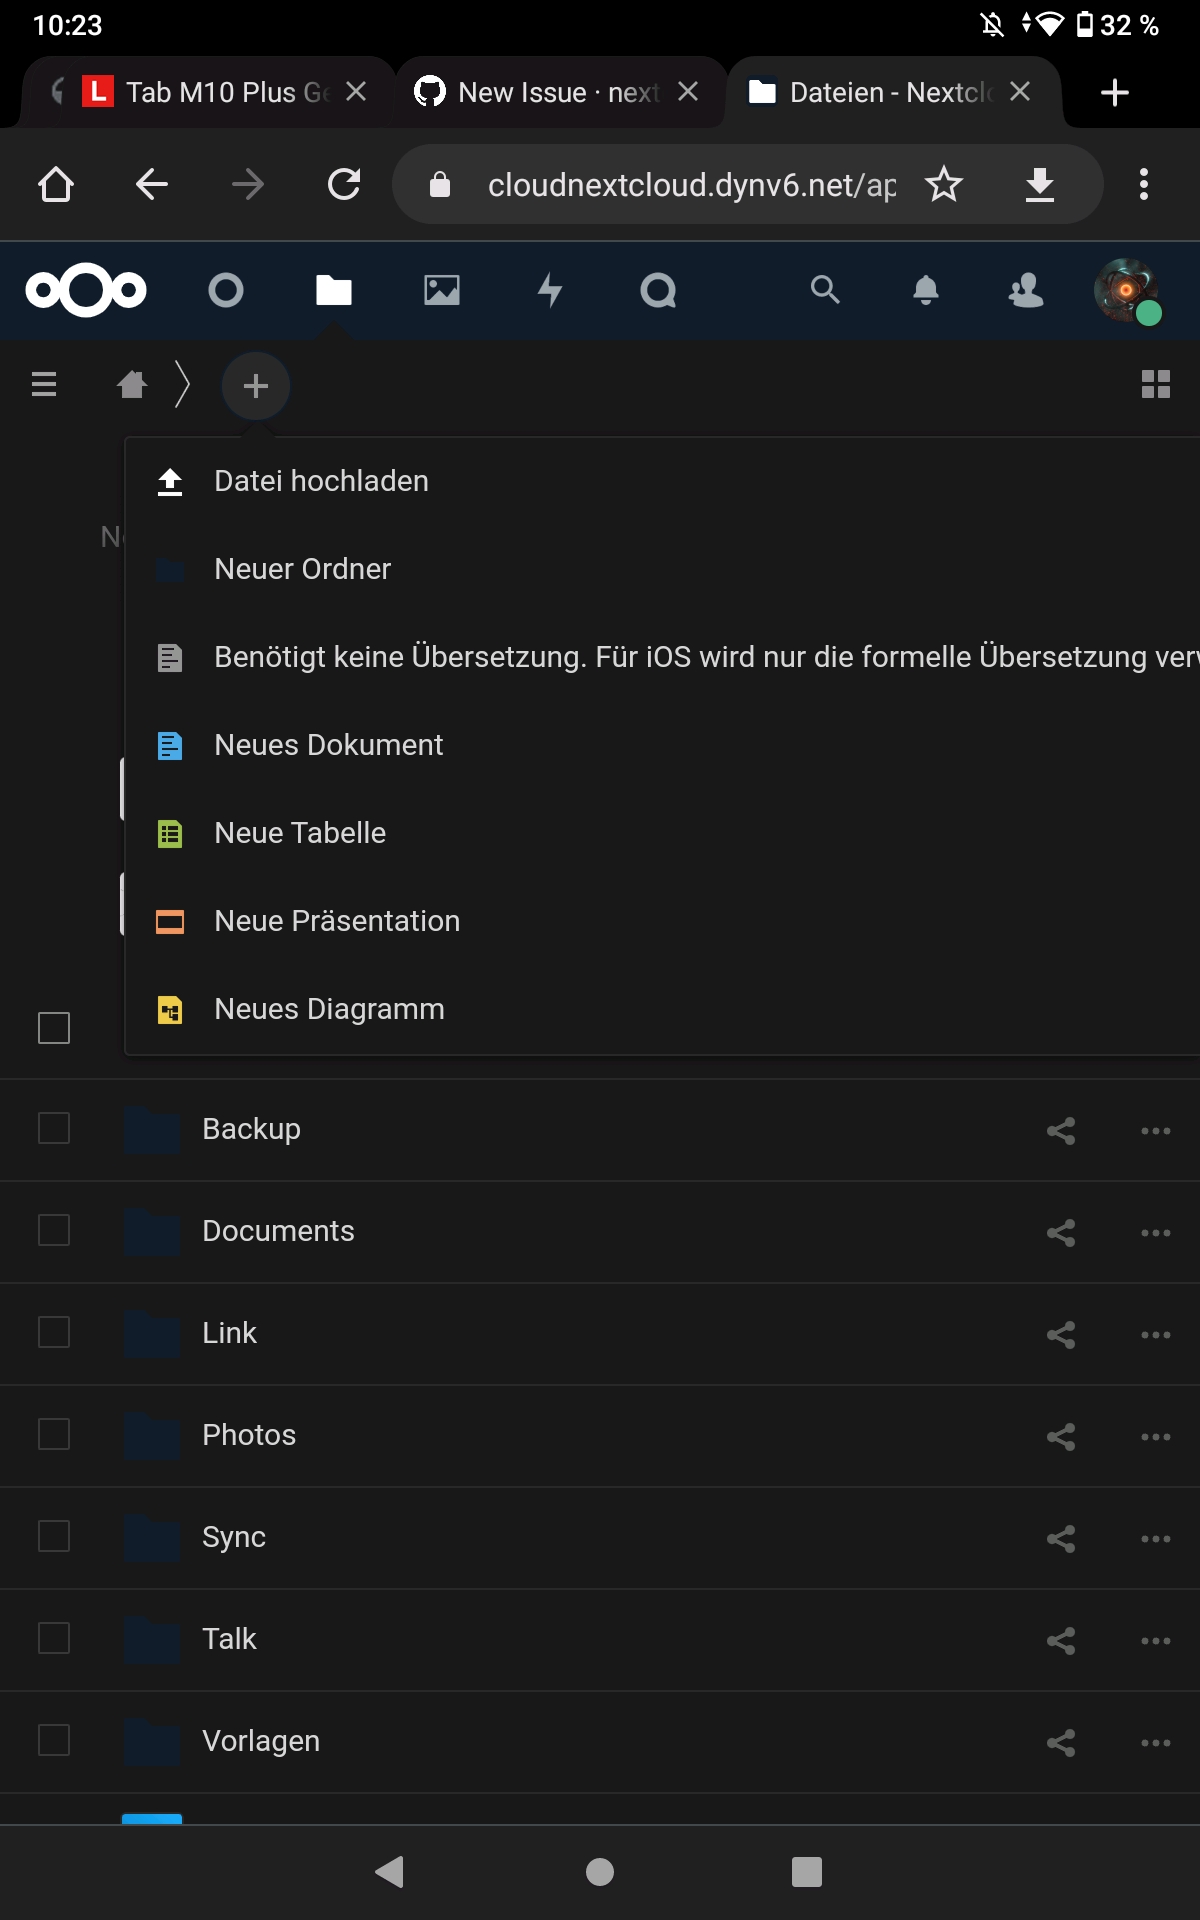Check the Backup folder checkbox
Screen dimensions: 1200x1920
click(x=54, y=1128)
